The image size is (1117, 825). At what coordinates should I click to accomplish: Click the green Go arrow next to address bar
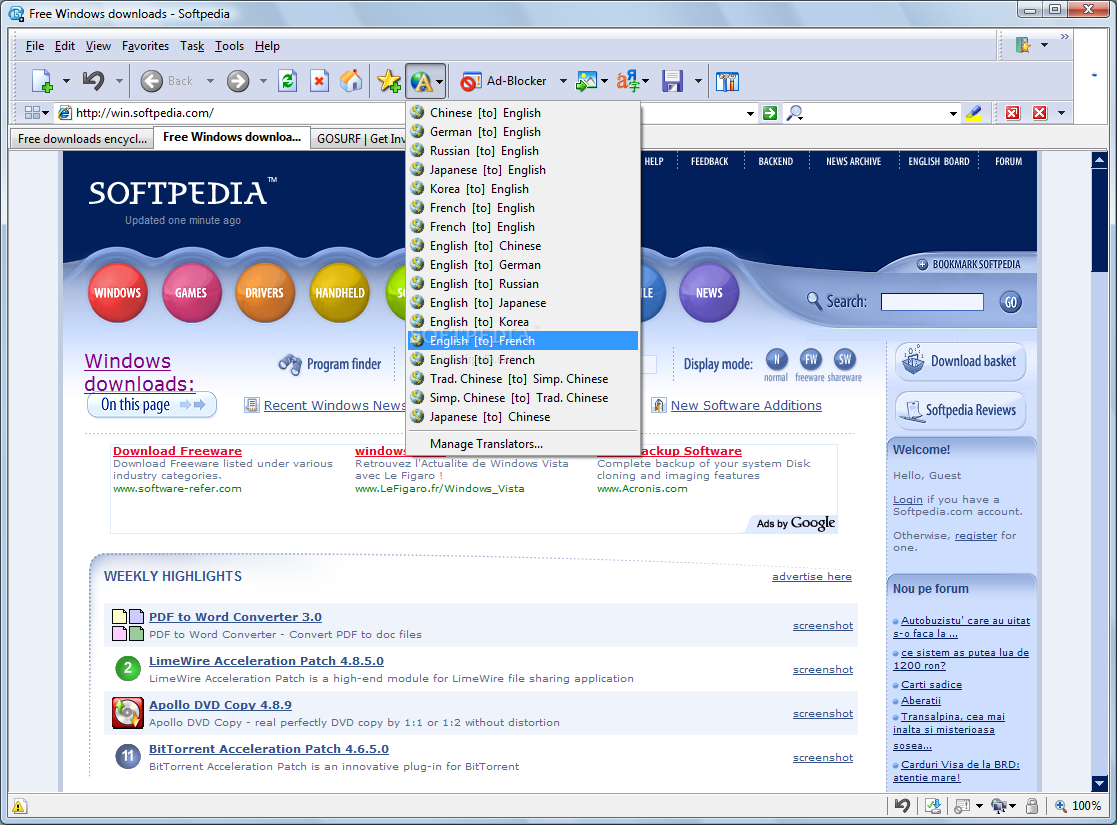point(770,113)
